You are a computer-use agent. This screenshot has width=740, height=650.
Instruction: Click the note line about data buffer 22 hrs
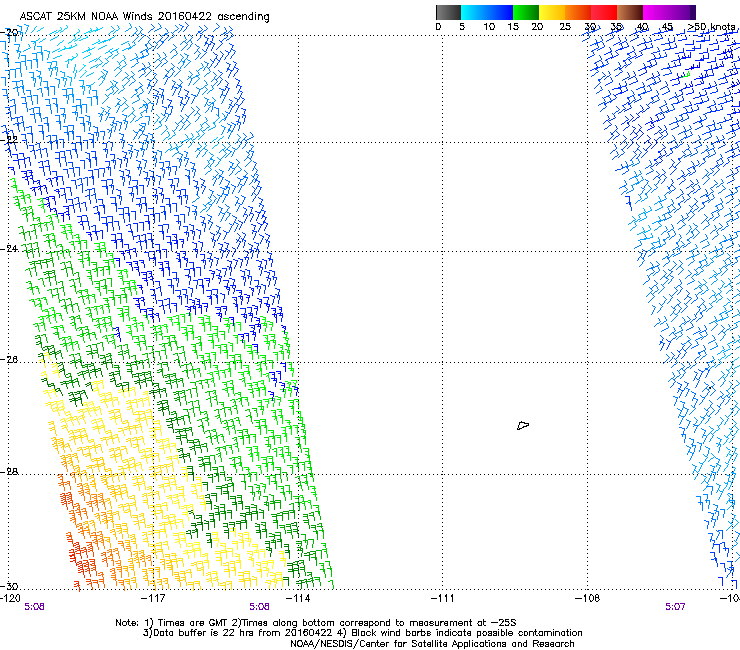362,633
